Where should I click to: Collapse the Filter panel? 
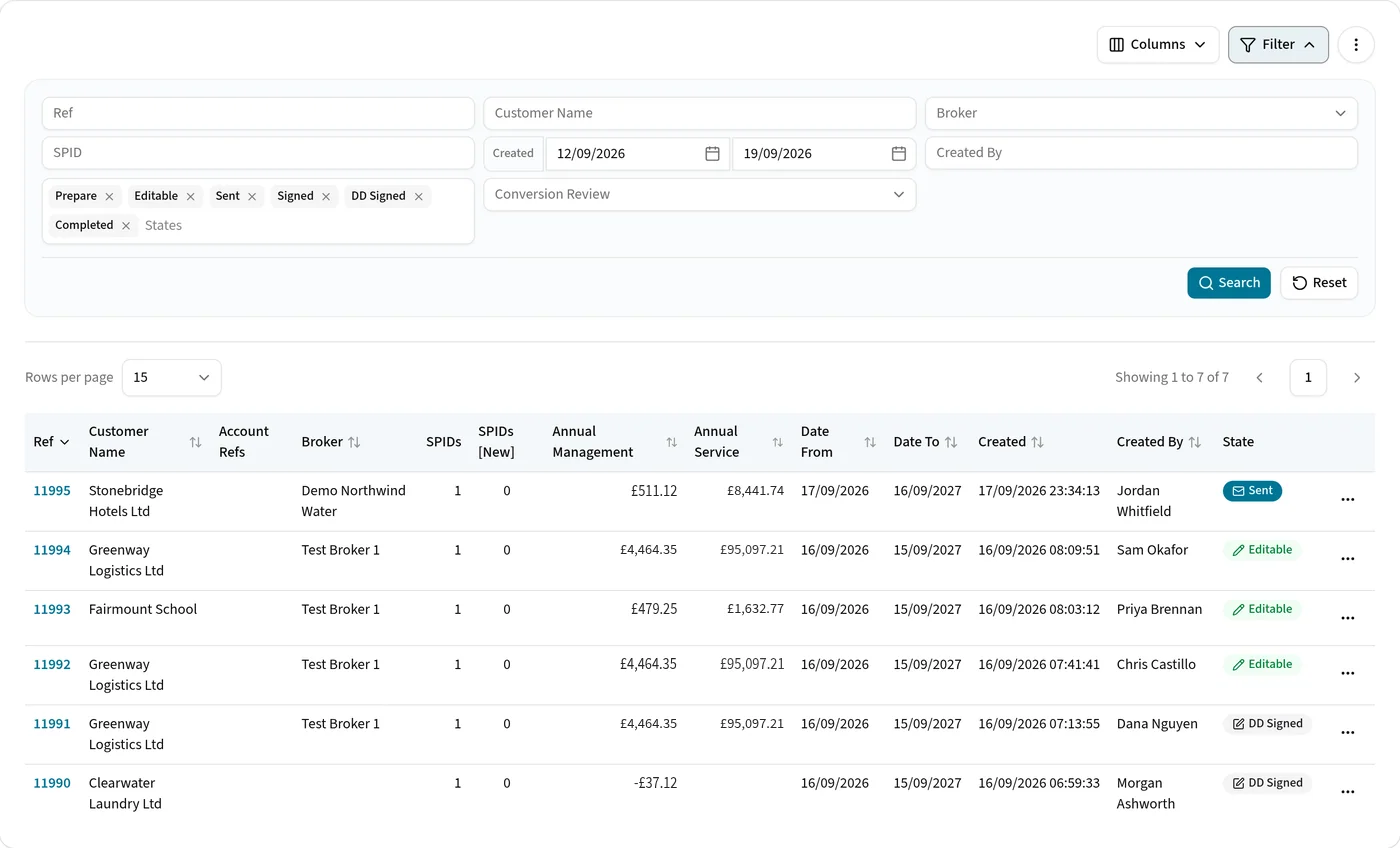1278,45
